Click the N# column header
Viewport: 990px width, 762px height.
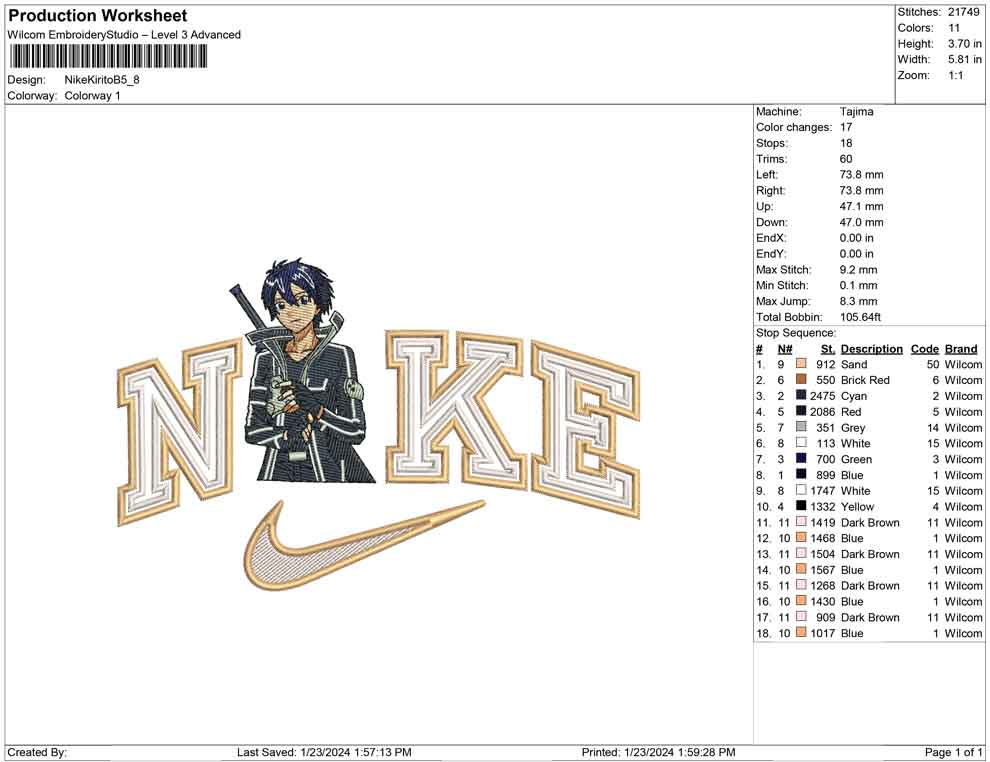pyautogui.click(x=785, y=348)
